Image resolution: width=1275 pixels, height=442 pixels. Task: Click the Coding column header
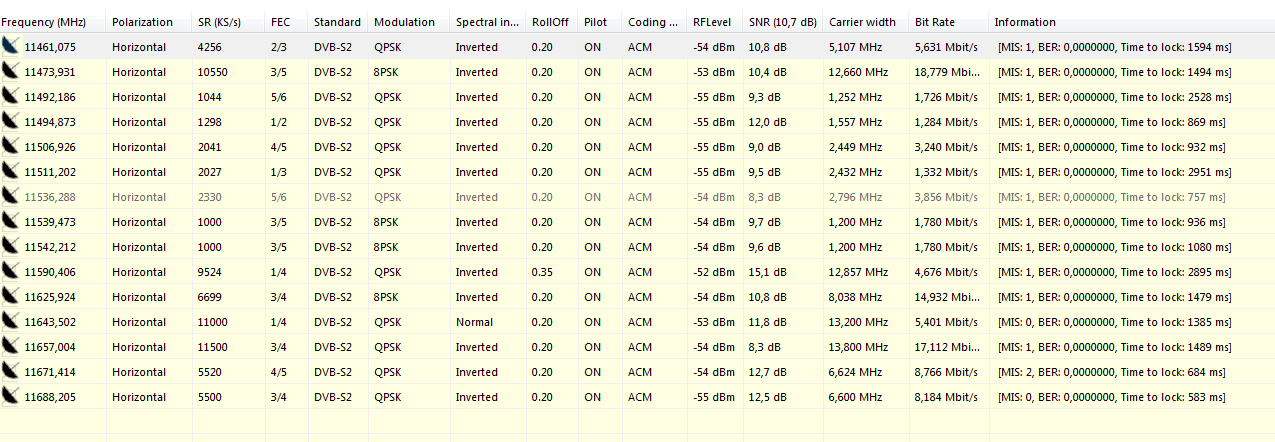click(655, 22)
